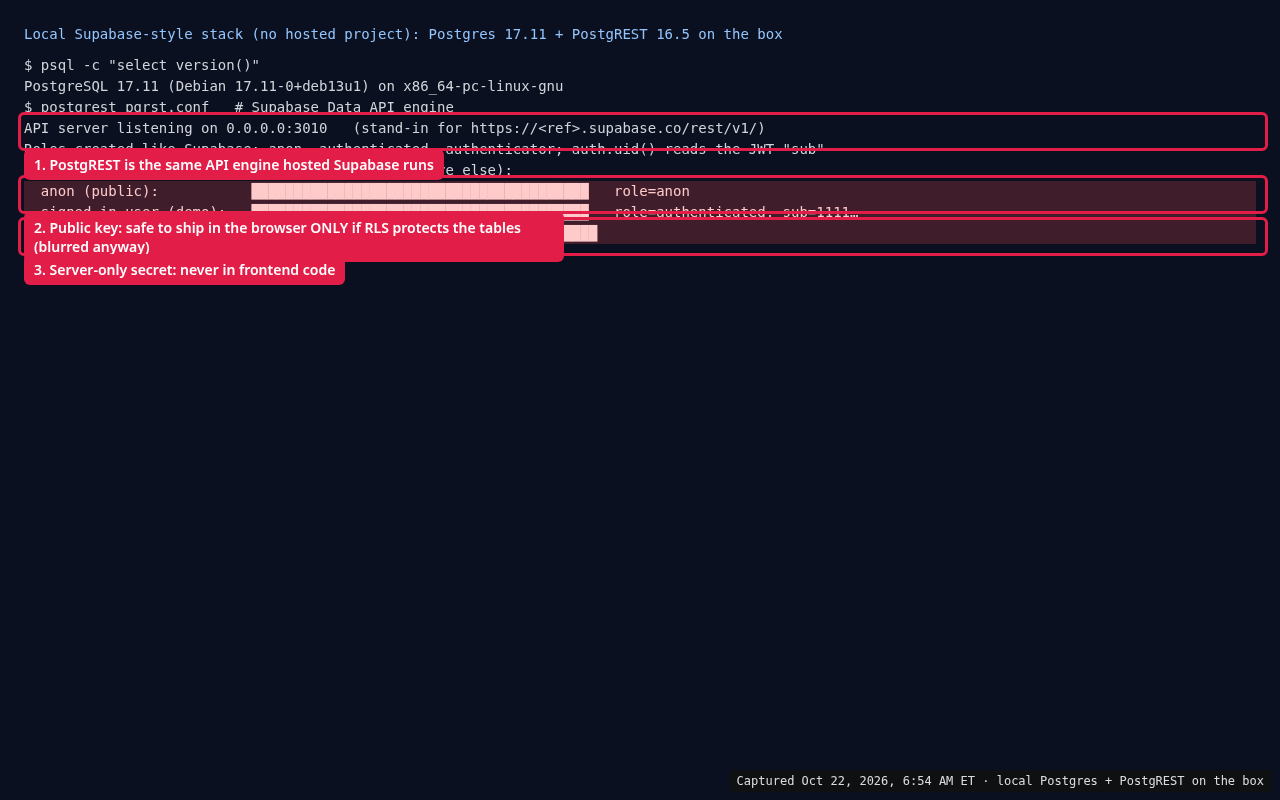This screenshot has height=800, width=1280.
Task: Click the "Captured Oct 22, 2026" caption
Action: point(1000,781)
